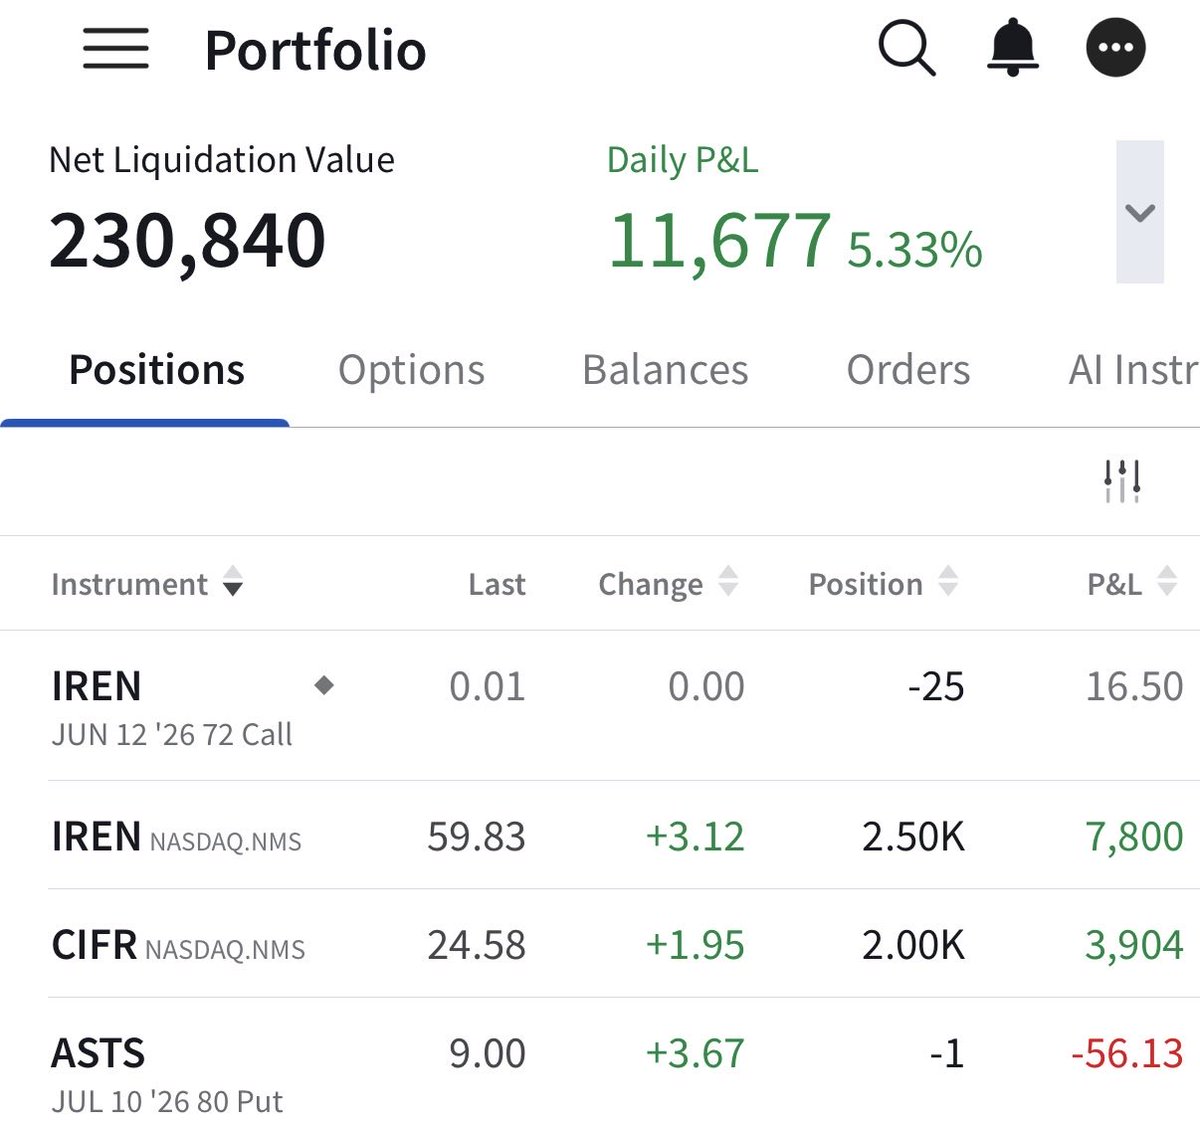Select the Positions tab

156,370
